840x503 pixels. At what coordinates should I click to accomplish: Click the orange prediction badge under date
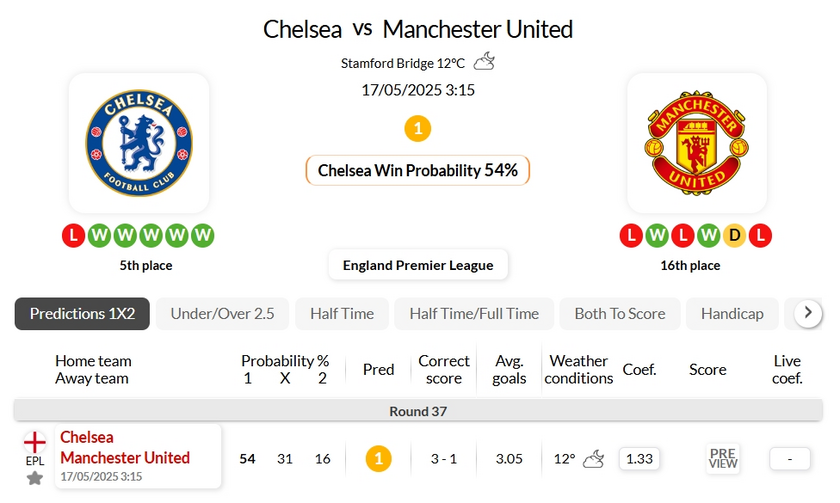tap(417, 129)
